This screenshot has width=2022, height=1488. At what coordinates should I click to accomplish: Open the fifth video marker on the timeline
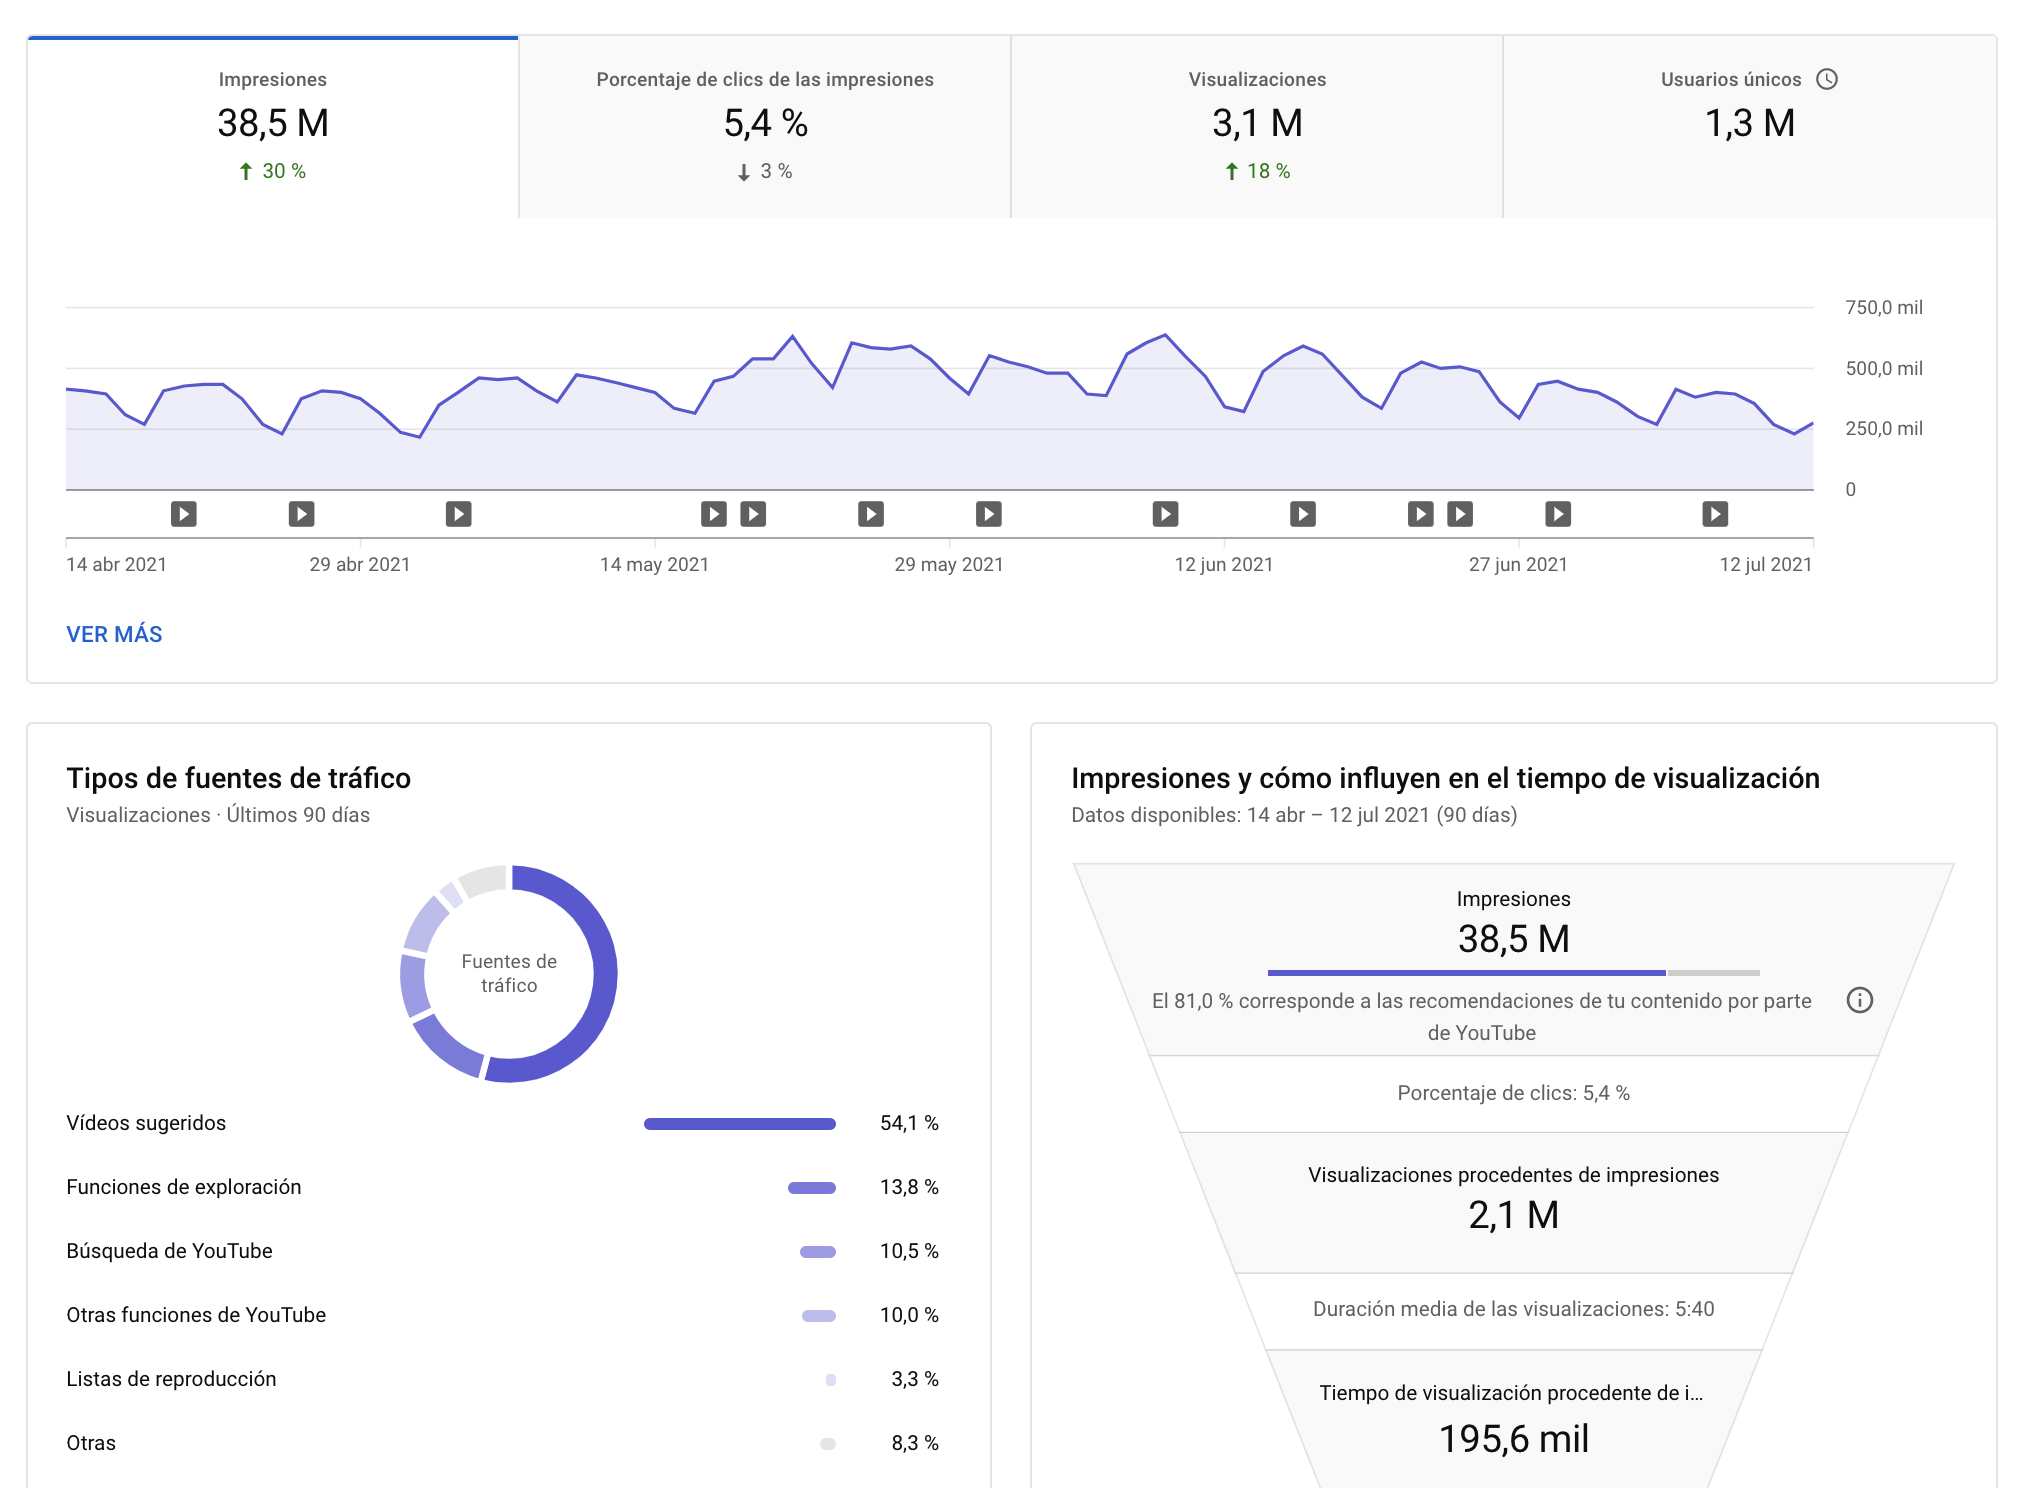pyautogui.click(x=753, y=514)
